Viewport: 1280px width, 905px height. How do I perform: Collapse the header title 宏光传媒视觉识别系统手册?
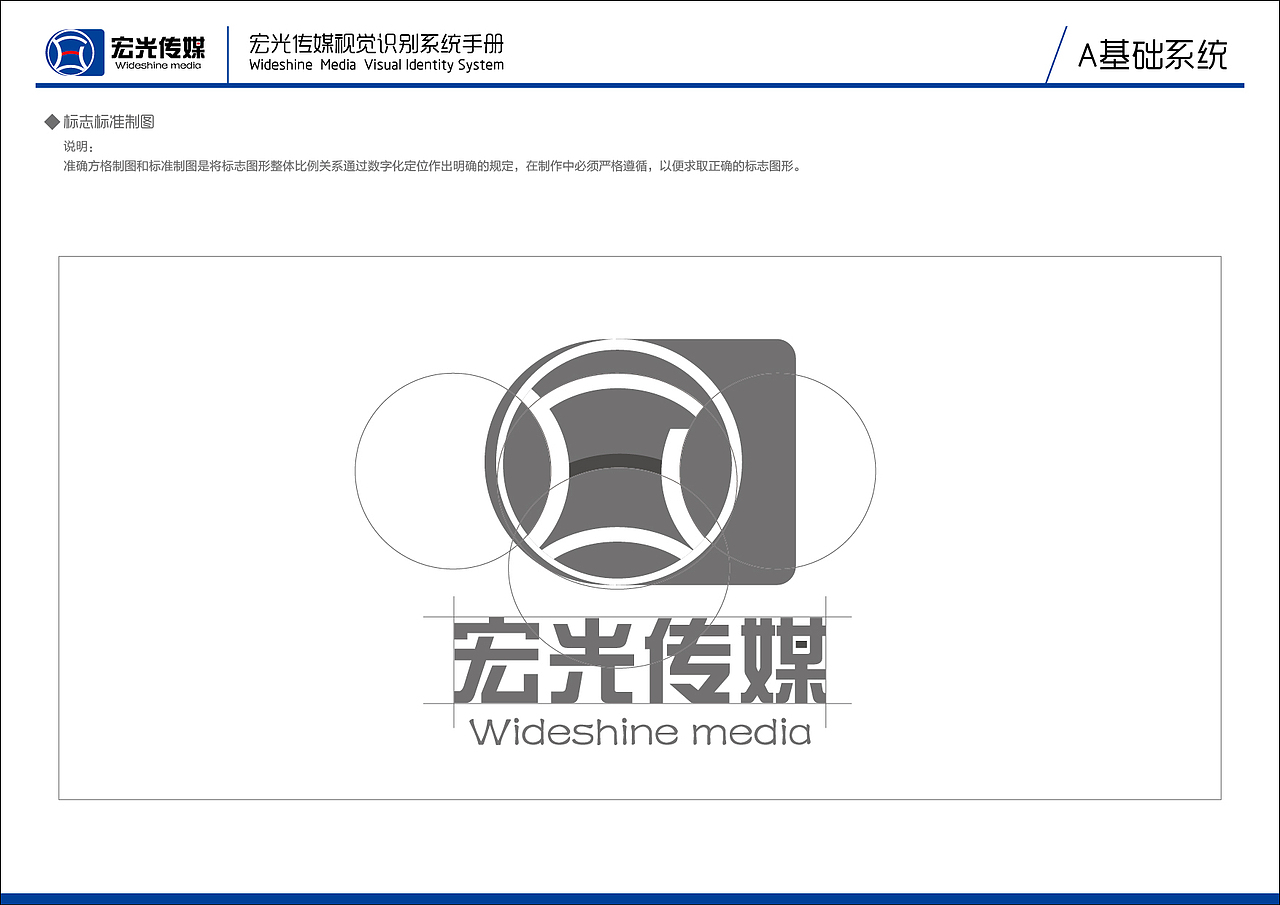point(377,44)
